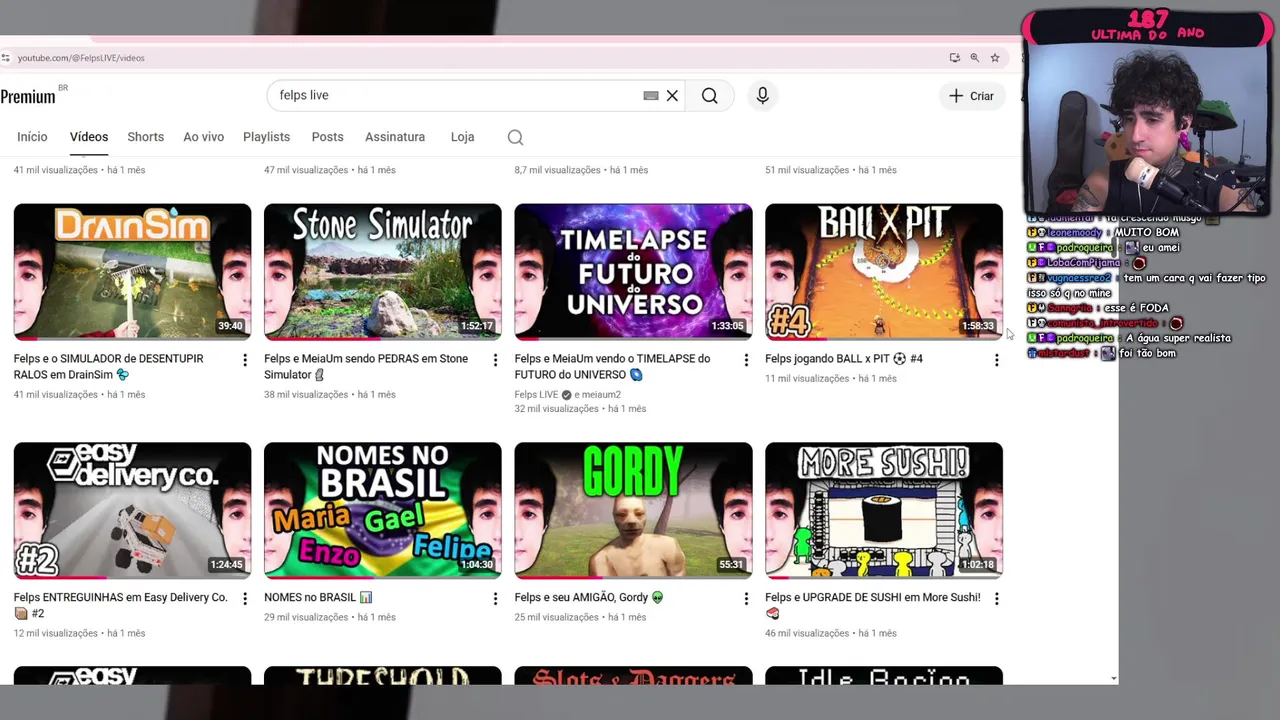The height and width of the screenshot is (720, 1280).
Task: Open title 'NOMES no BRASIL'
Action: coord(318,597)
